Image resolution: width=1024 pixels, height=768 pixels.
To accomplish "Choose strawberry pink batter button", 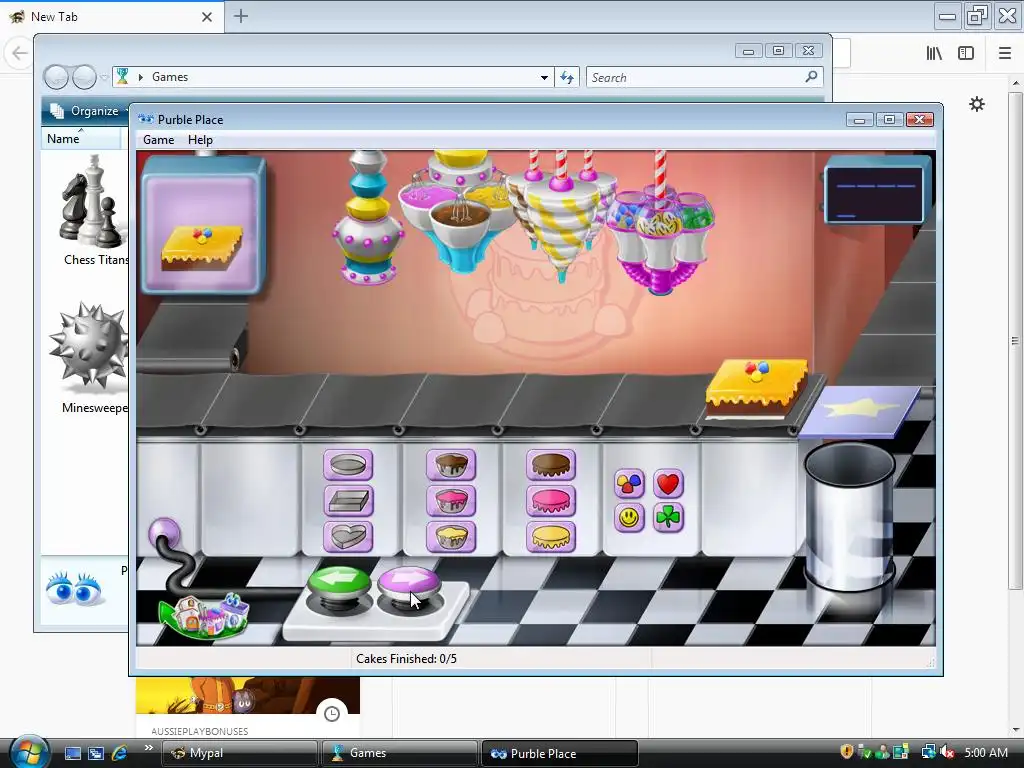I will point(451,501).
